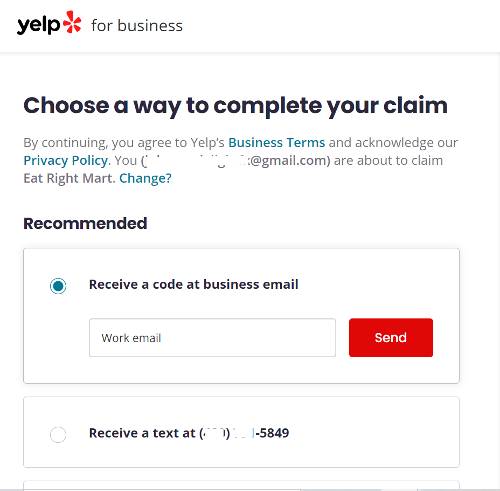This screenshot has width=500, height=491.
Task: Click the red Send button
Action: pos(391,337)
